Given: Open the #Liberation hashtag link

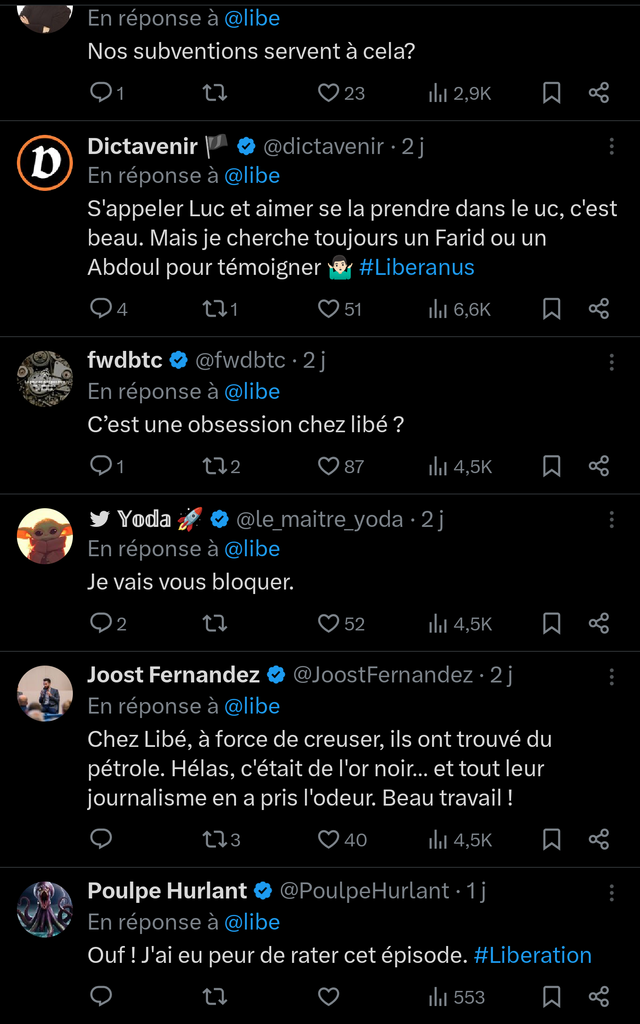Looking at the screenshot, I should click(x=532, y=955).
